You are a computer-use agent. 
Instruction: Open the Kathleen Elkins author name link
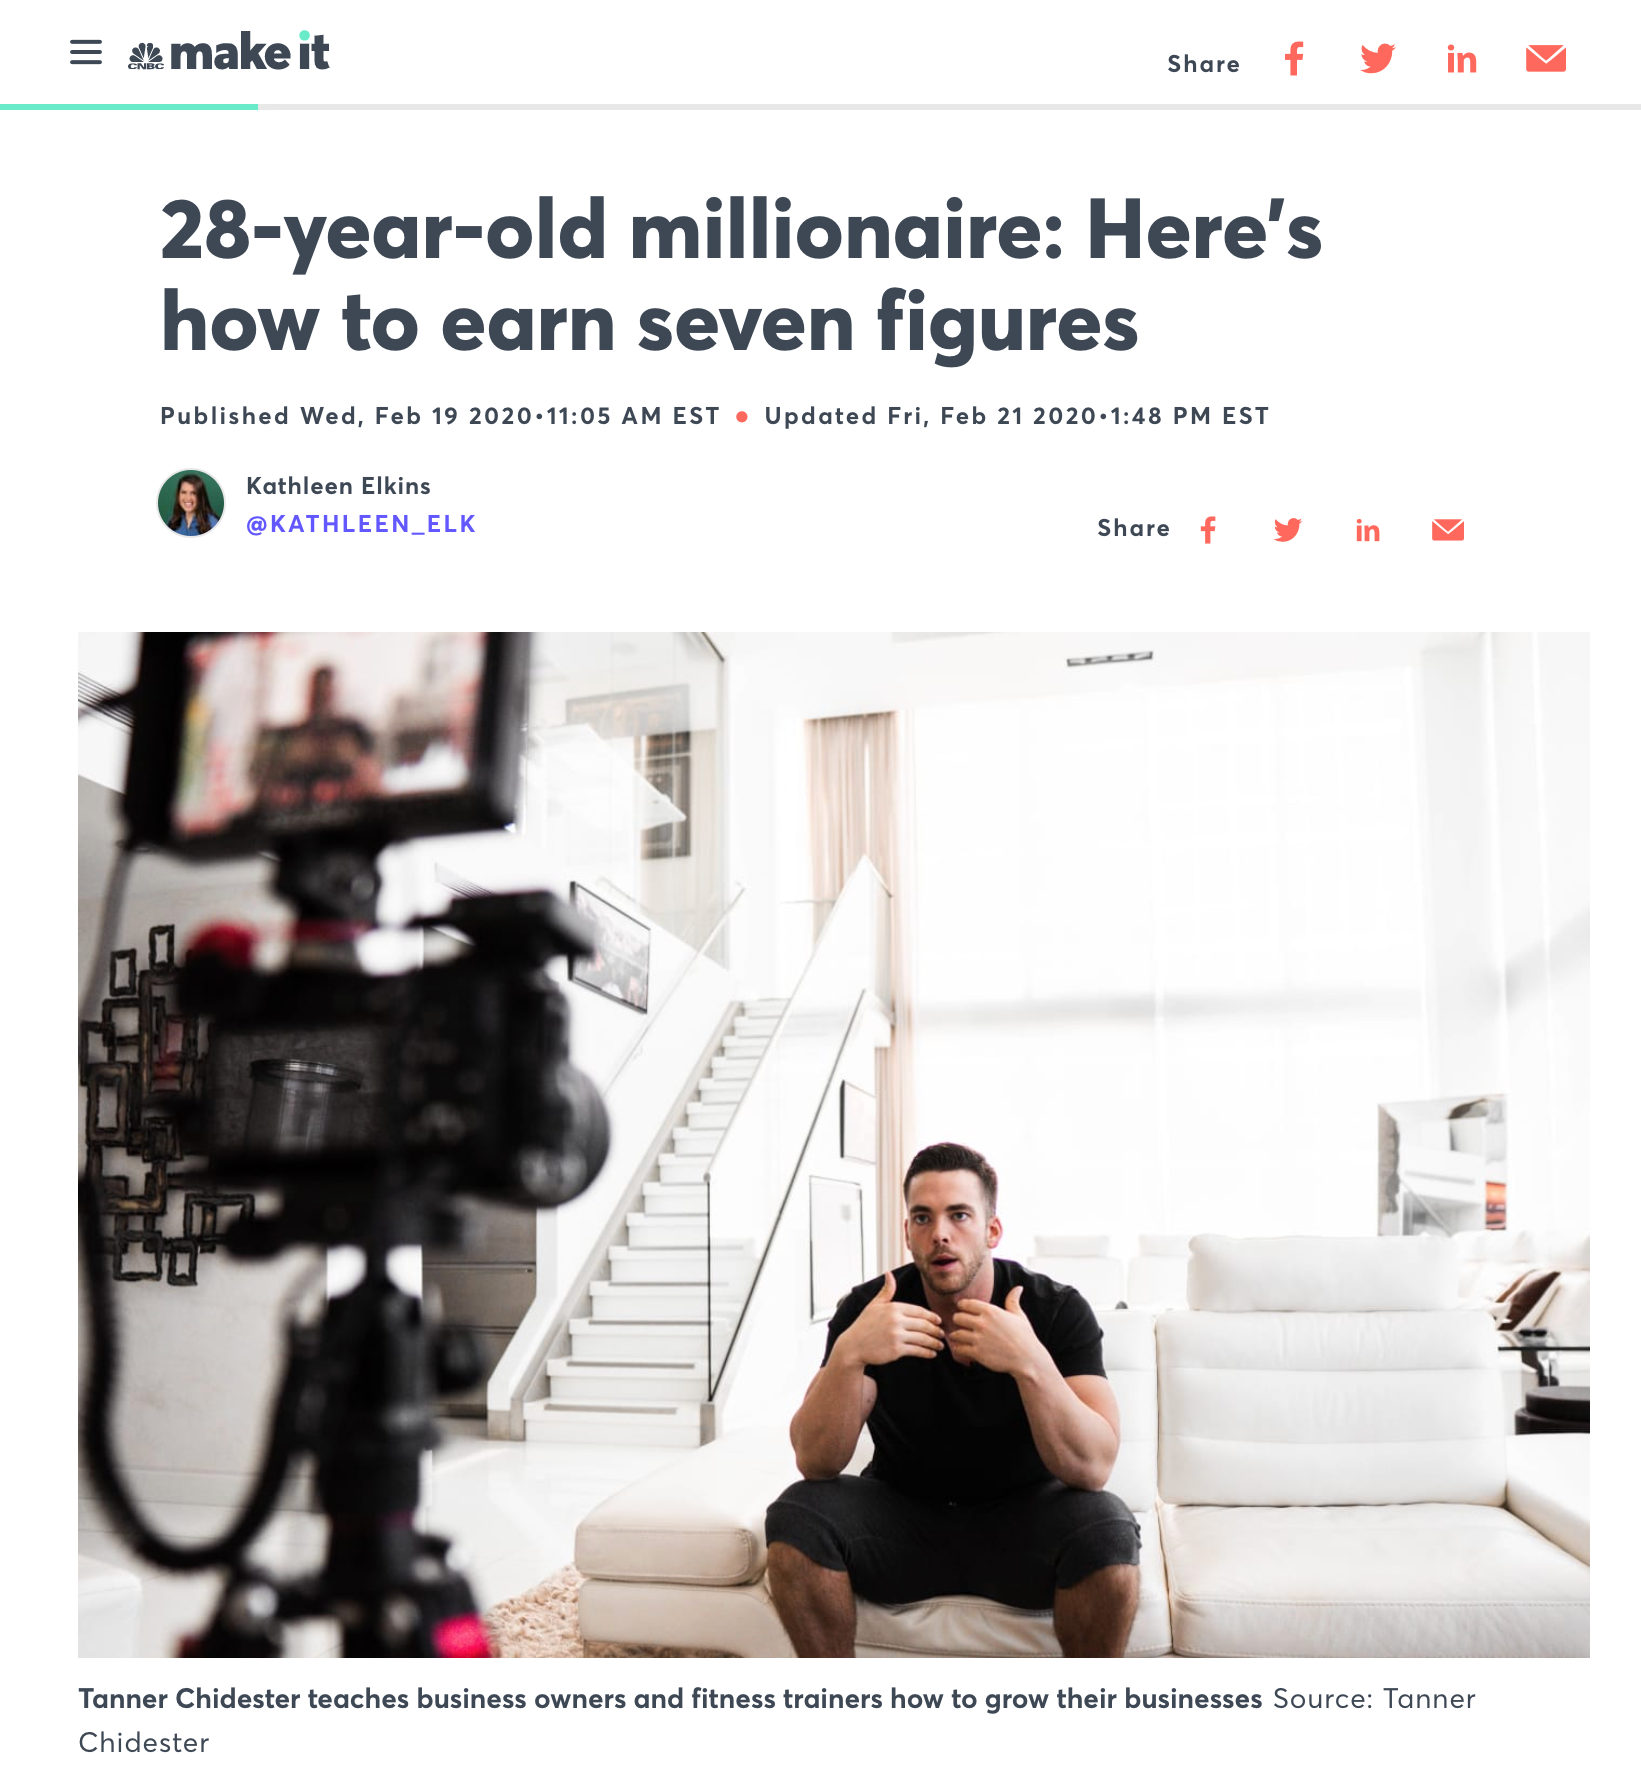point(338,486)
